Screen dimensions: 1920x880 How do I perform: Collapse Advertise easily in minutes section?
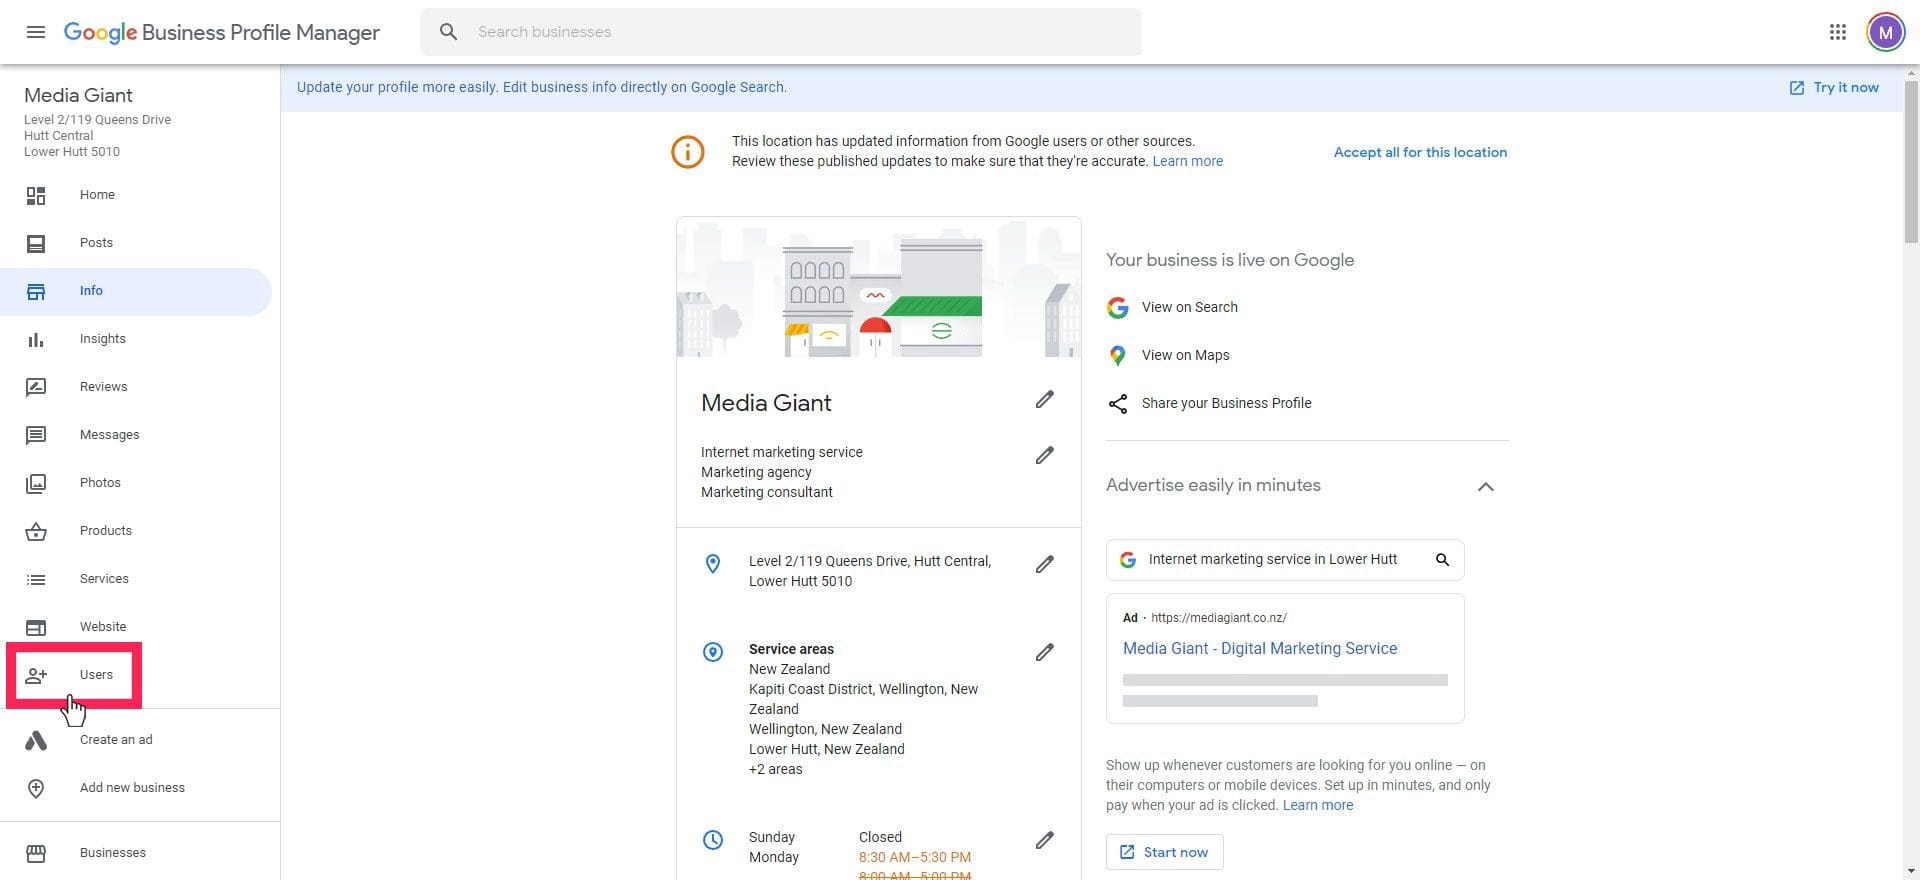(x=1486, y=487)
